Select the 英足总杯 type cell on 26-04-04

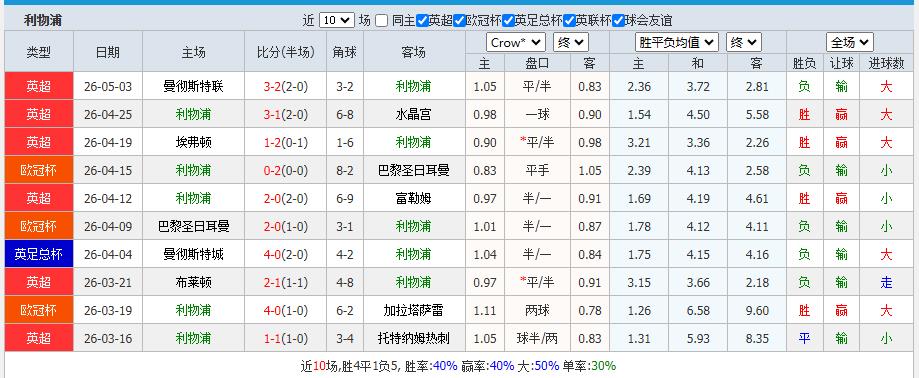(x=39, y=254)
